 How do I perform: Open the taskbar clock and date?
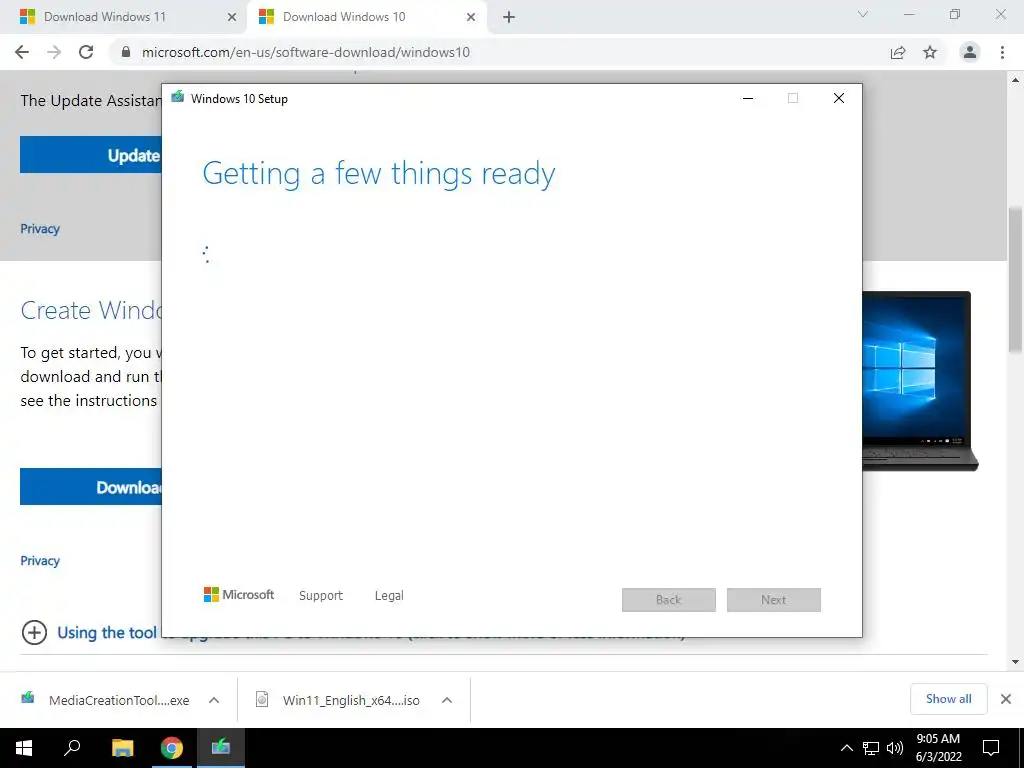tap(938, 748)
